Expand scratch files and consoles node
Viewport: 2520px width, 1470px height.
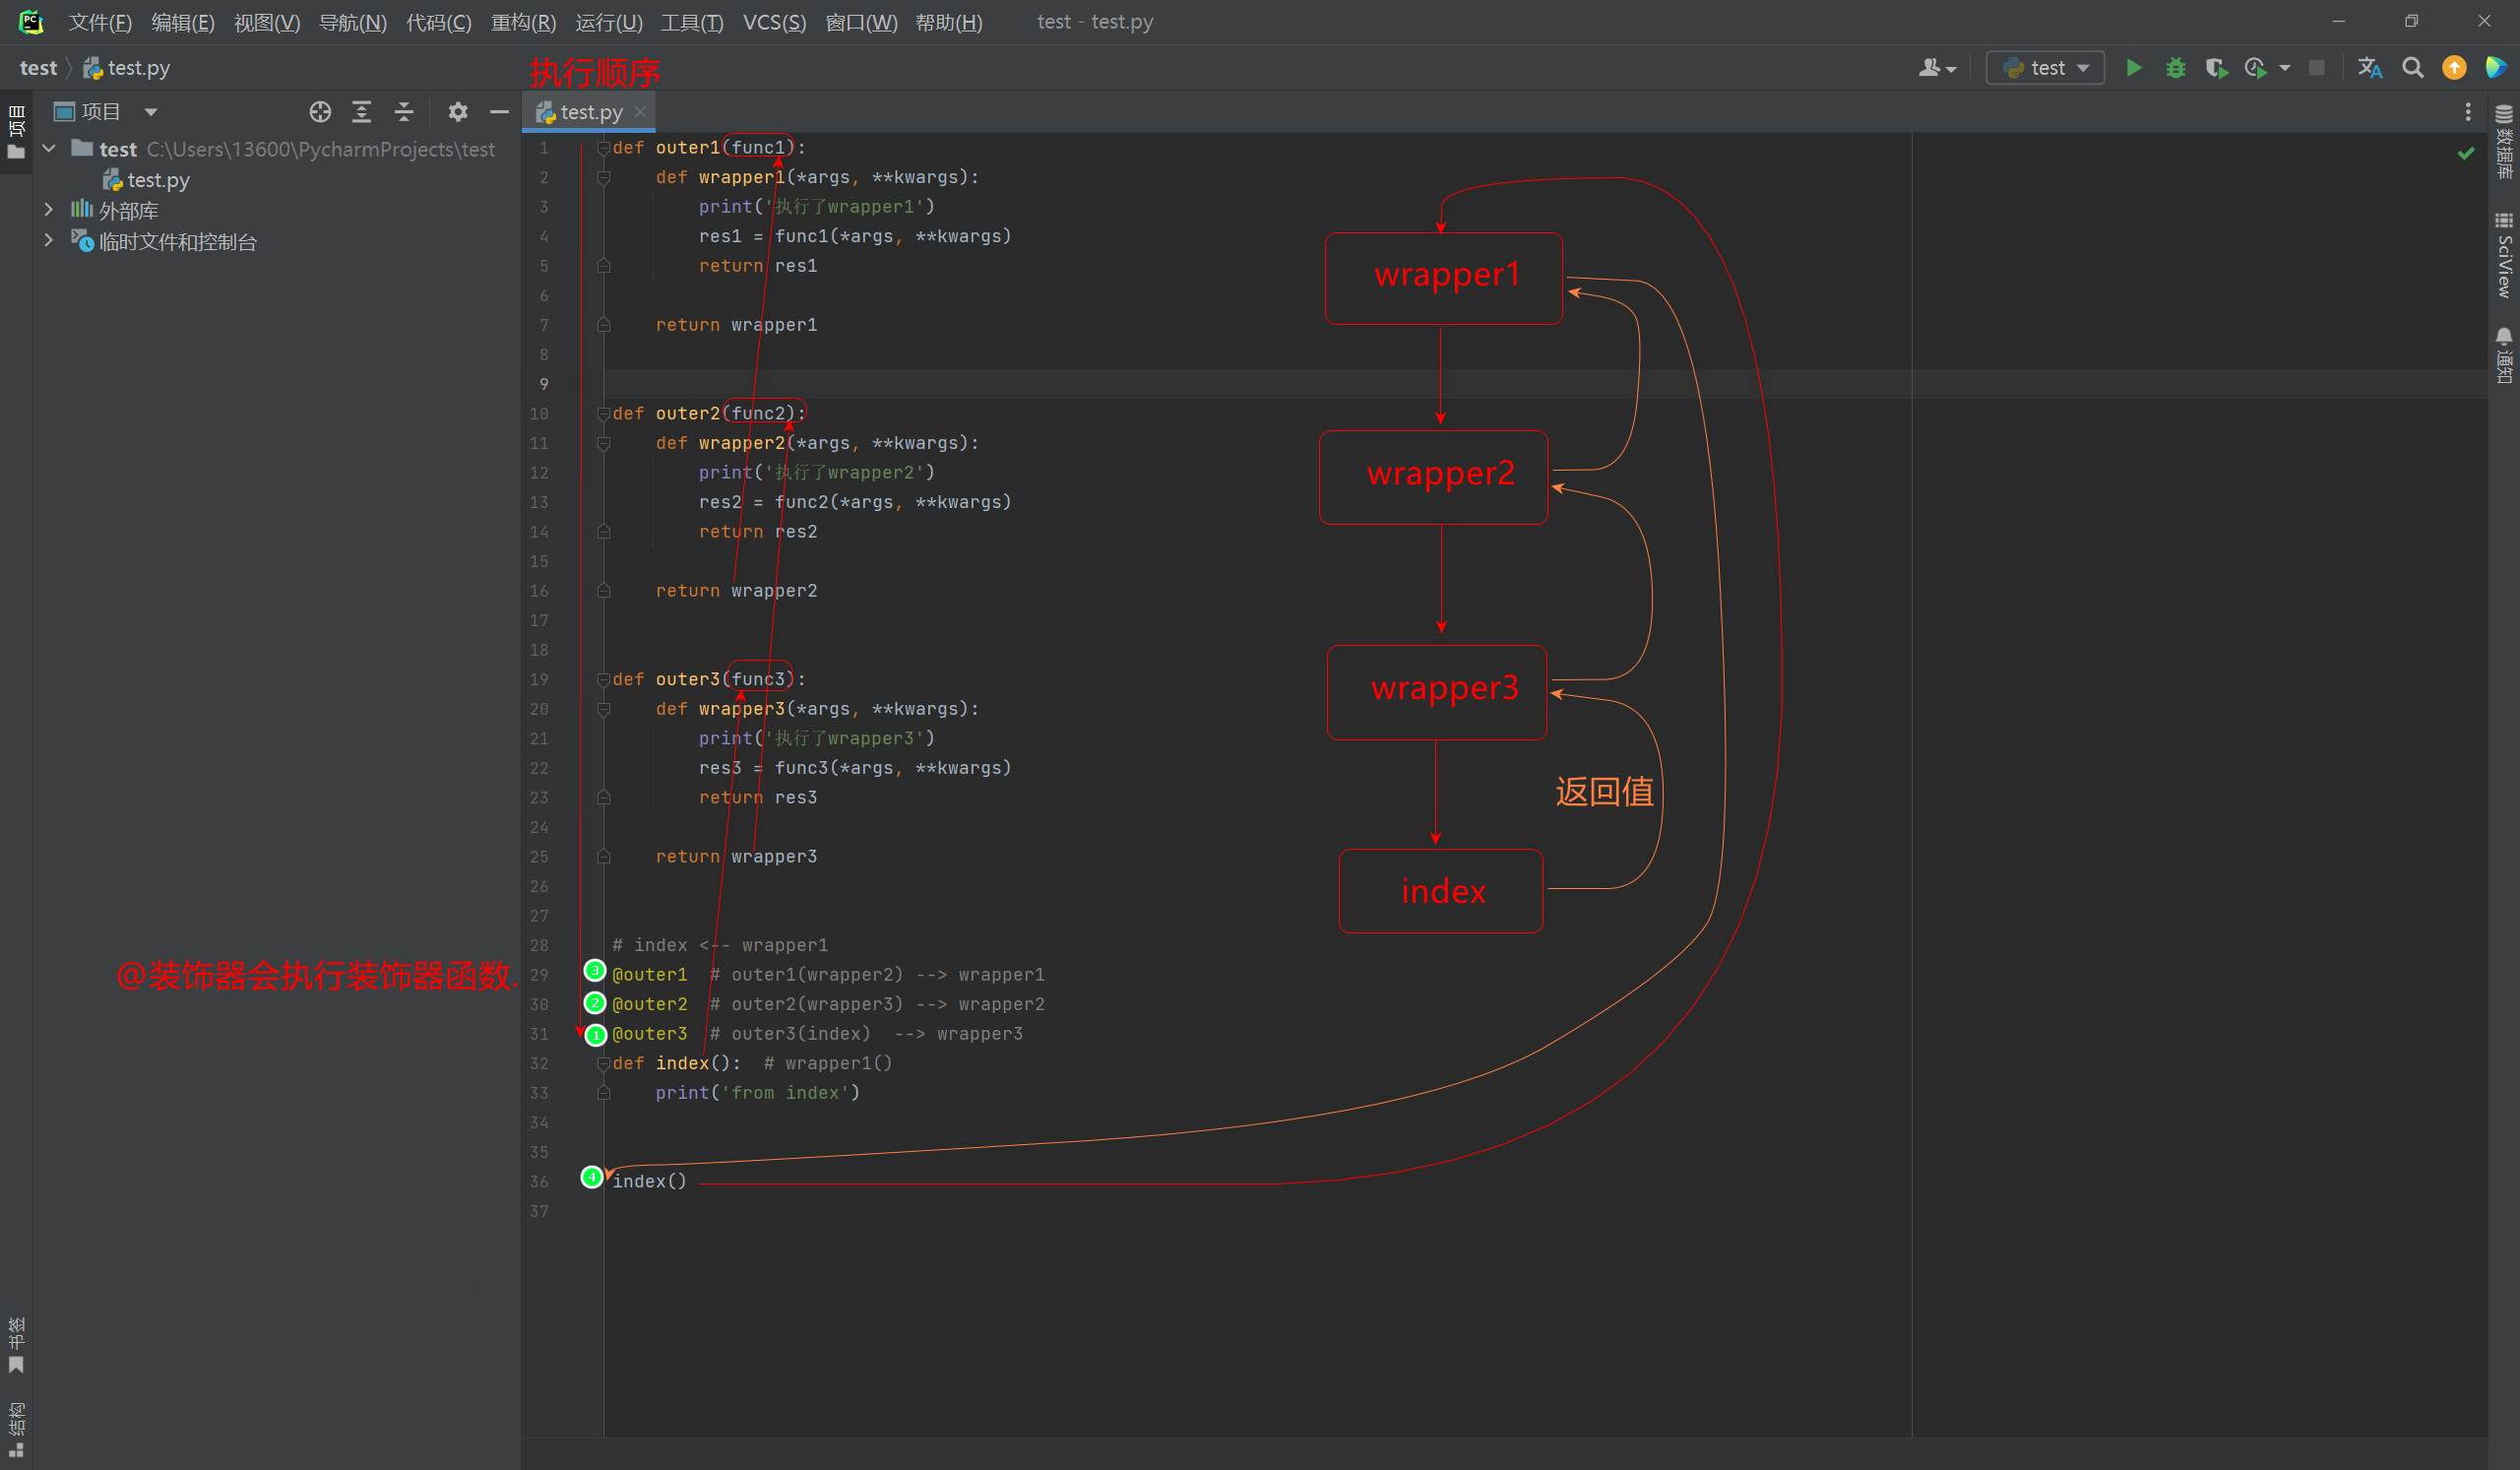tap(49, 241)
